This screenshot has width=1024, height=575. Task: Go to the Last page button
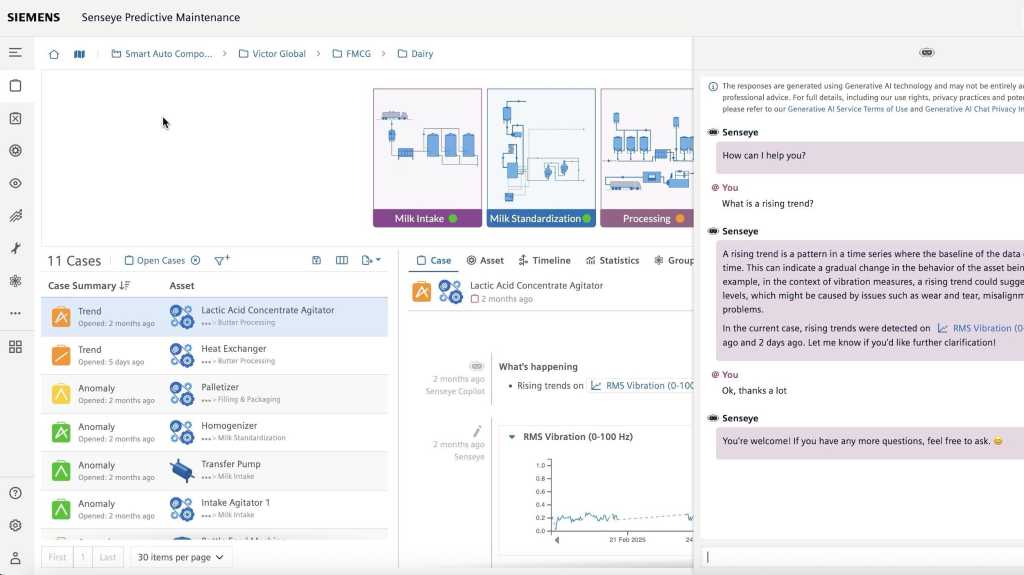pyautogui.click(x=107, y=557)
